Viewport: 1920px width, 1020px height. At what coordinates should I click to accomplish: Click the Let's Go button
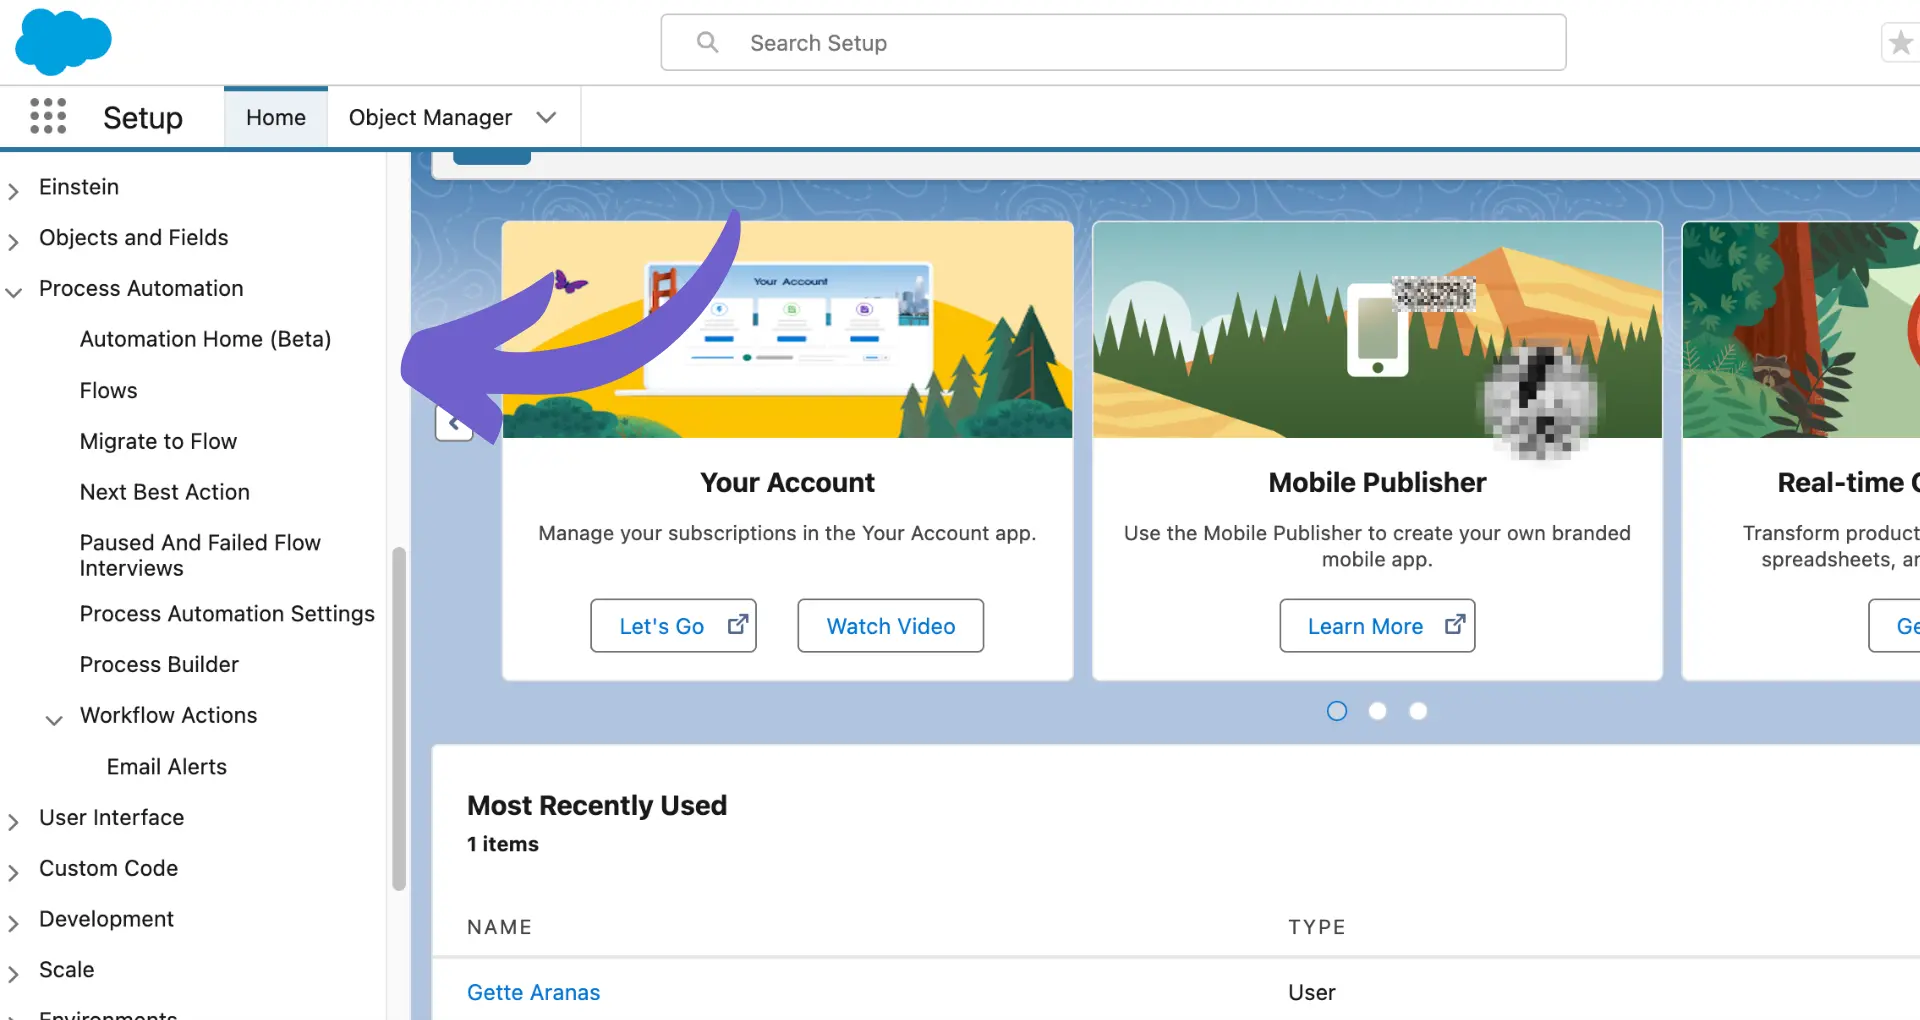point(673,626)
